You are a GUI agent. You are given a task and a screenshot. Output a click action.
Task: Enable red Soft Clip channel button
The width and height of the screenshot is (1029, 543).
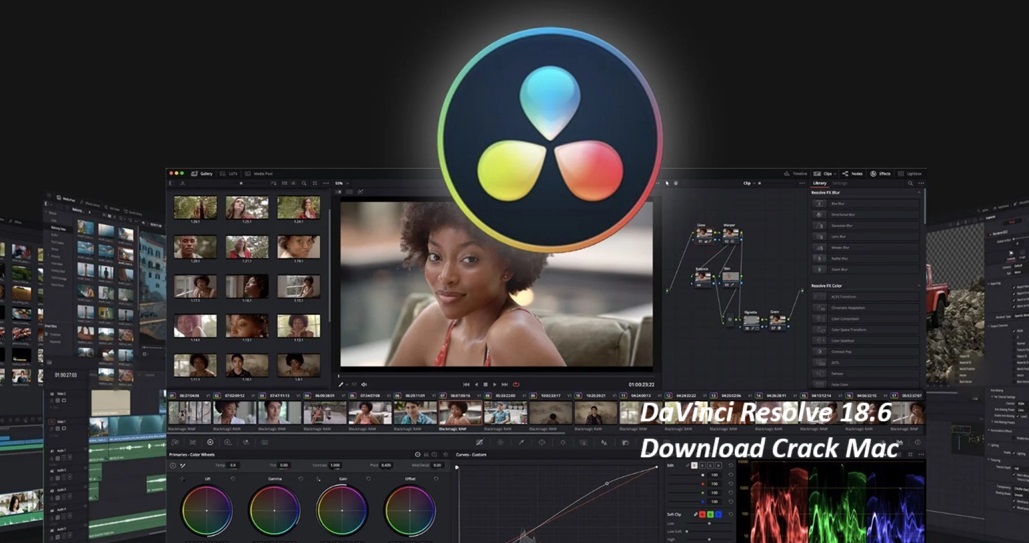(x=702, y=514)
